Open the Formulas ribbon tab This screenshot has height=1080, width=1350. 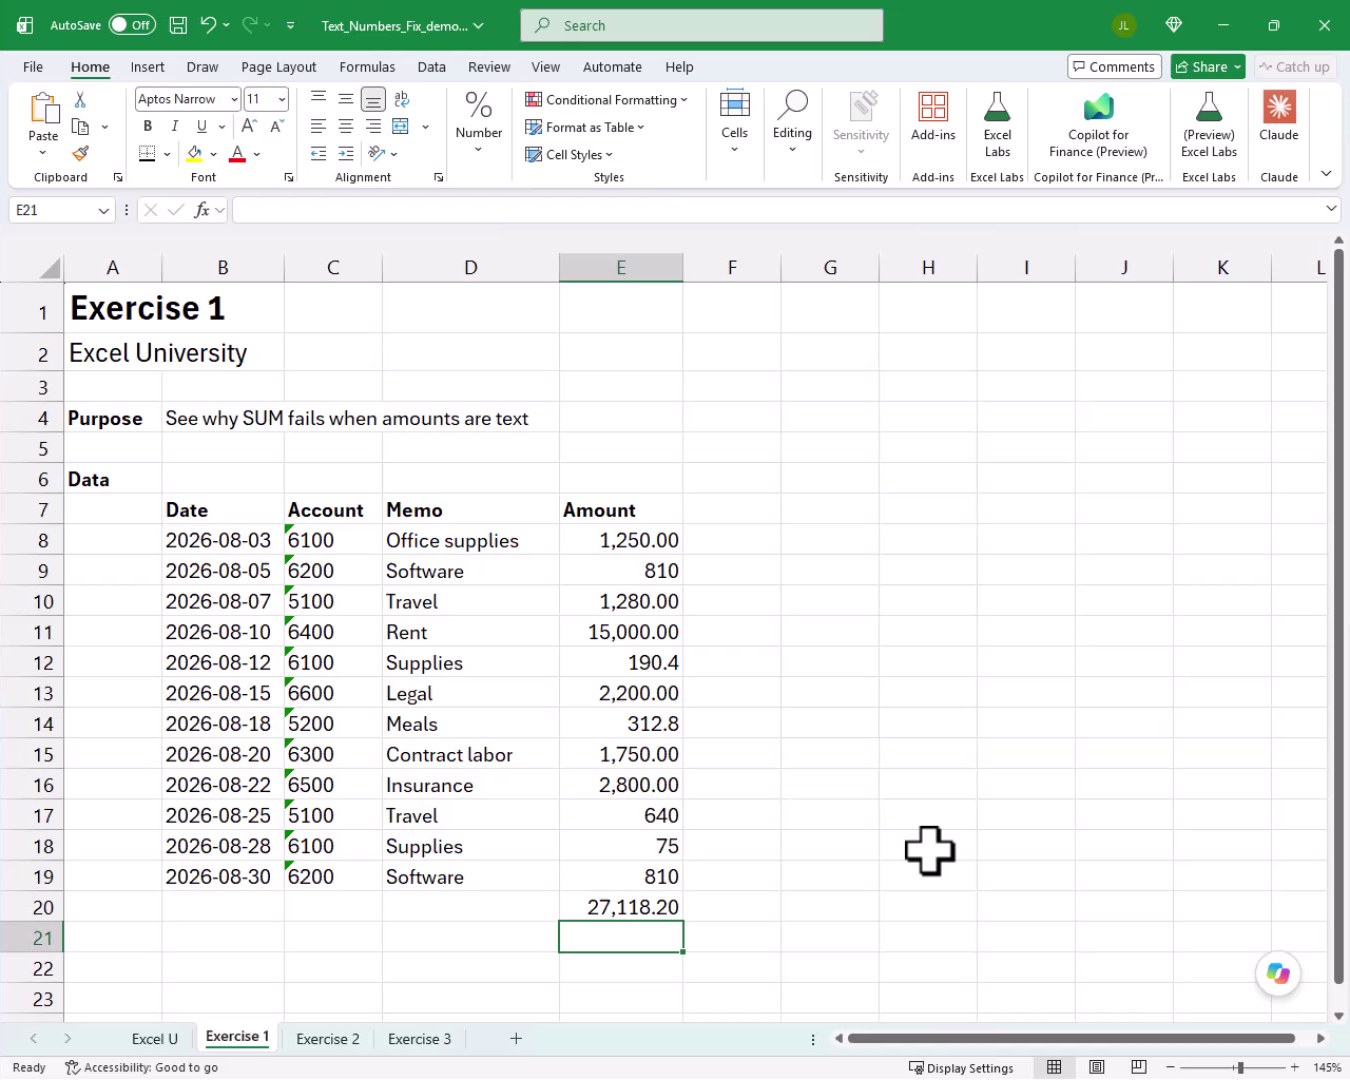(367, 67)
